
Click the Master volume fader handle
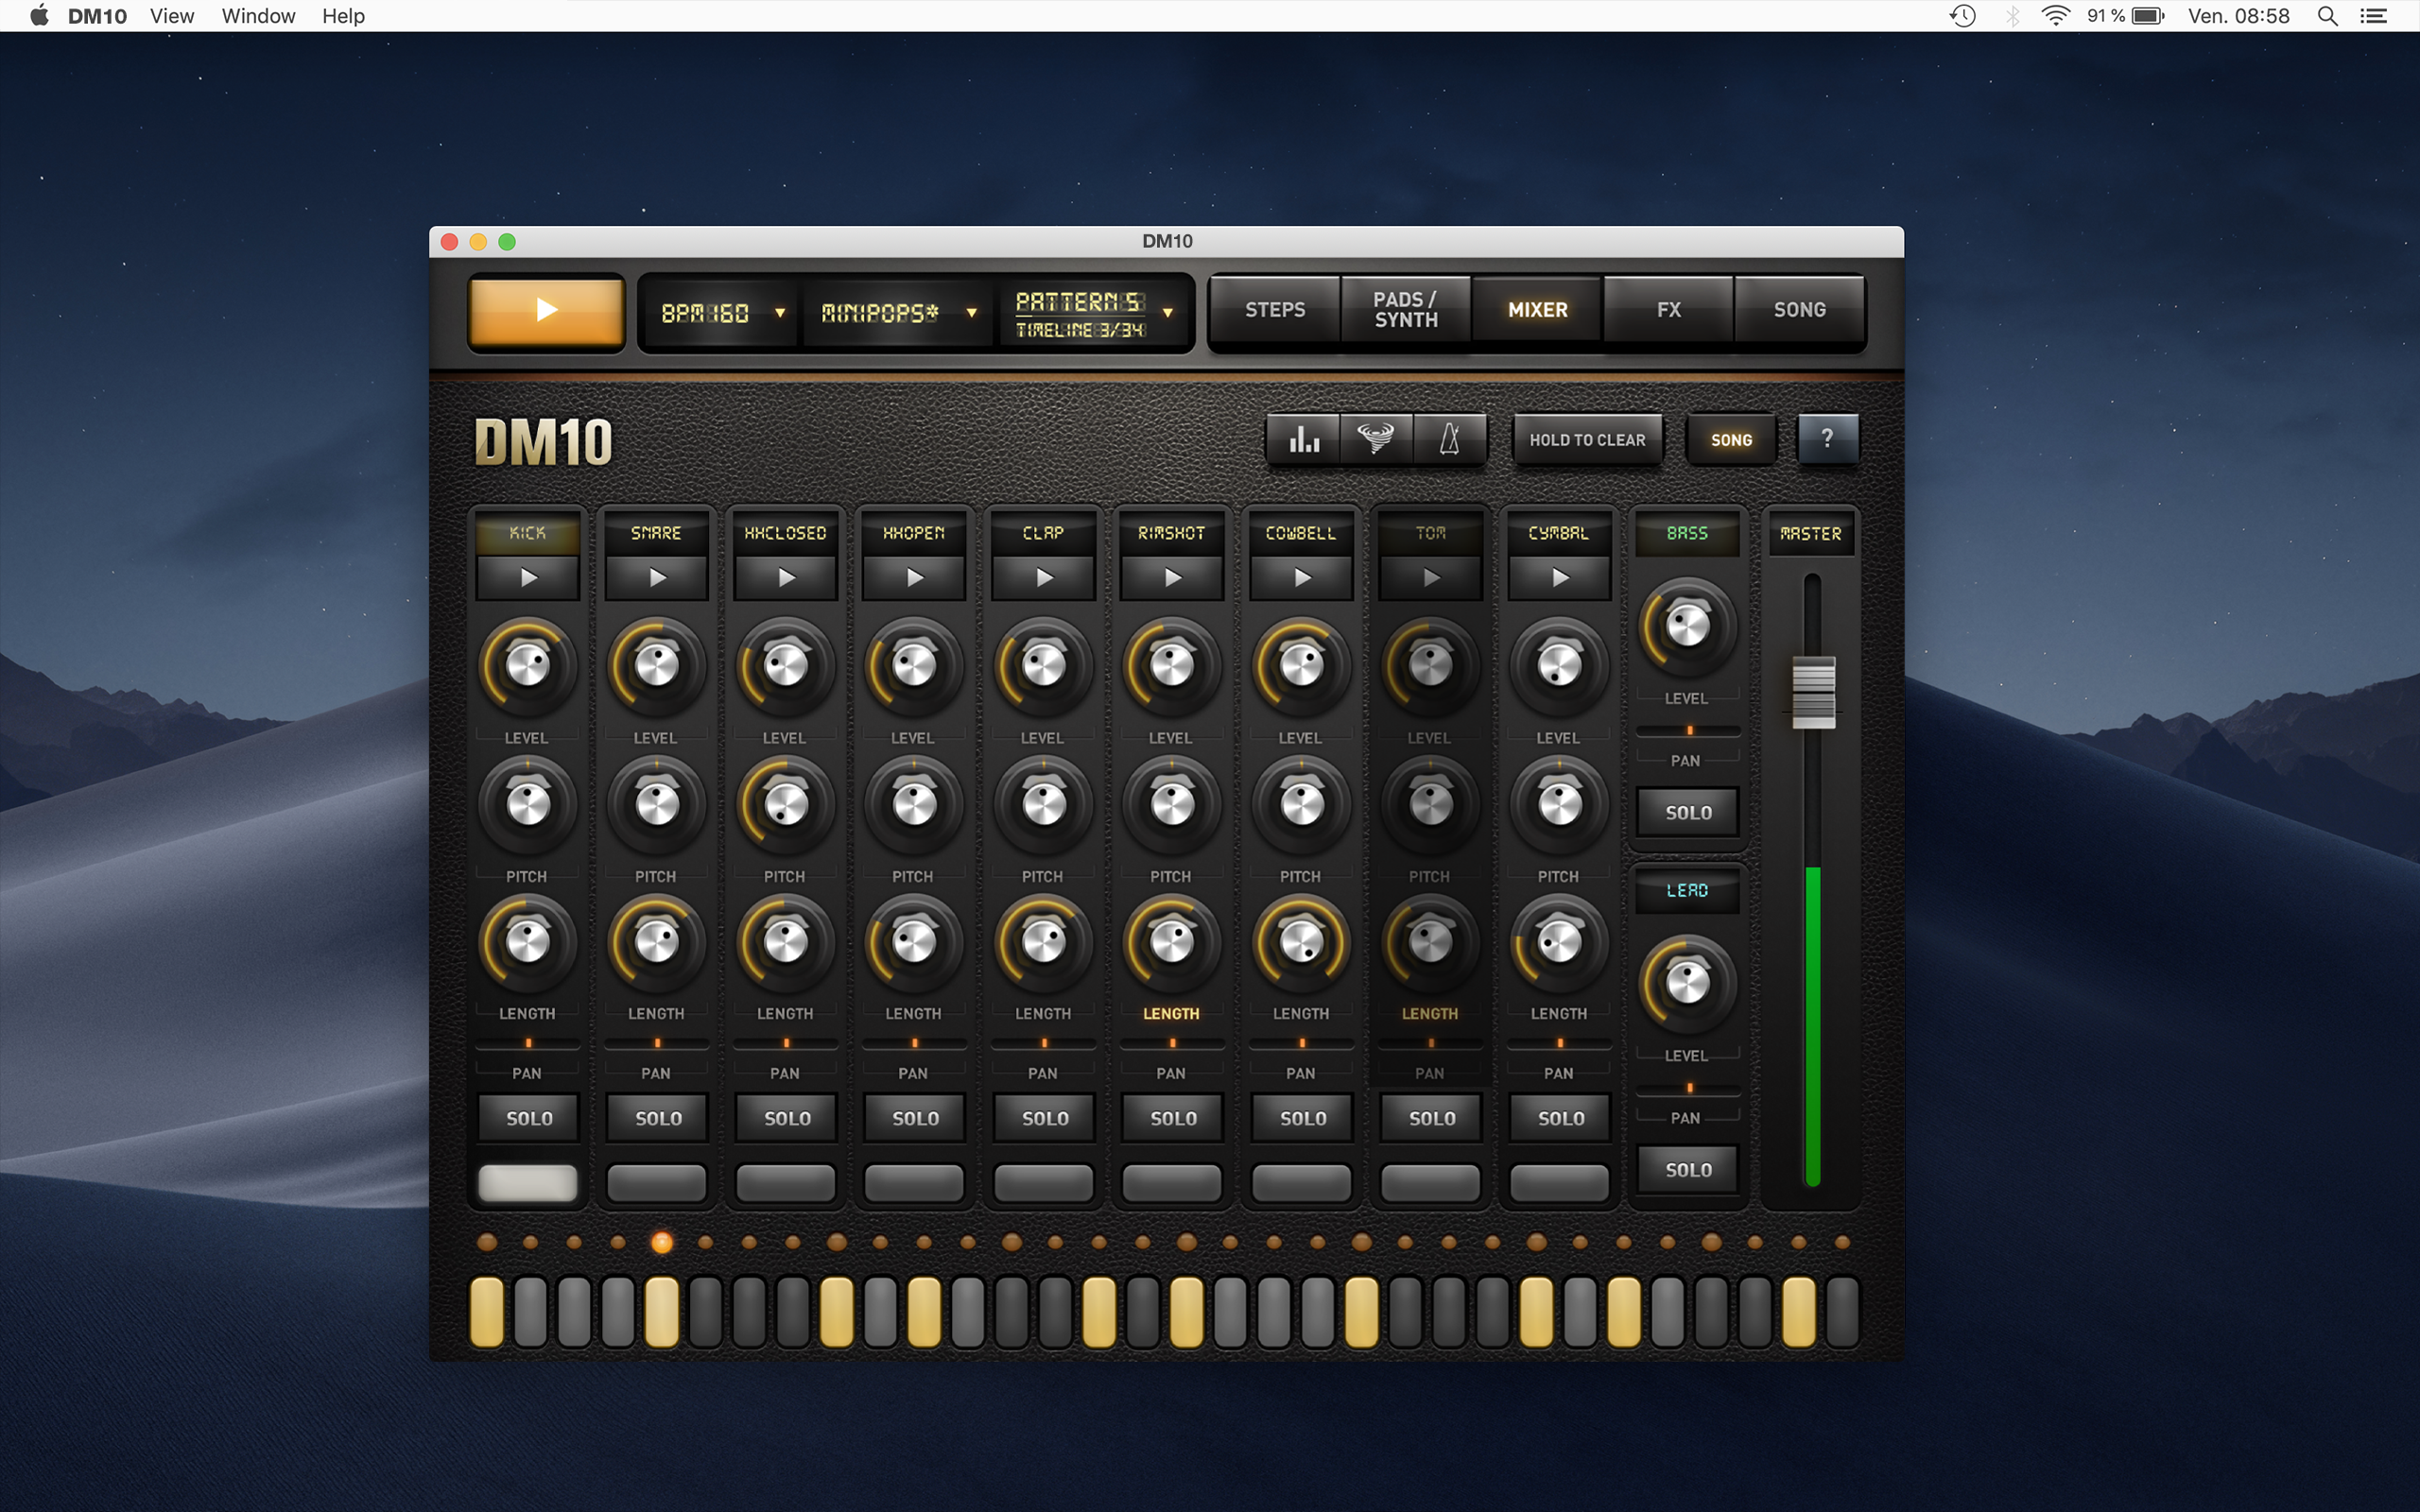pyautogui.click(x=1812, y=692)
